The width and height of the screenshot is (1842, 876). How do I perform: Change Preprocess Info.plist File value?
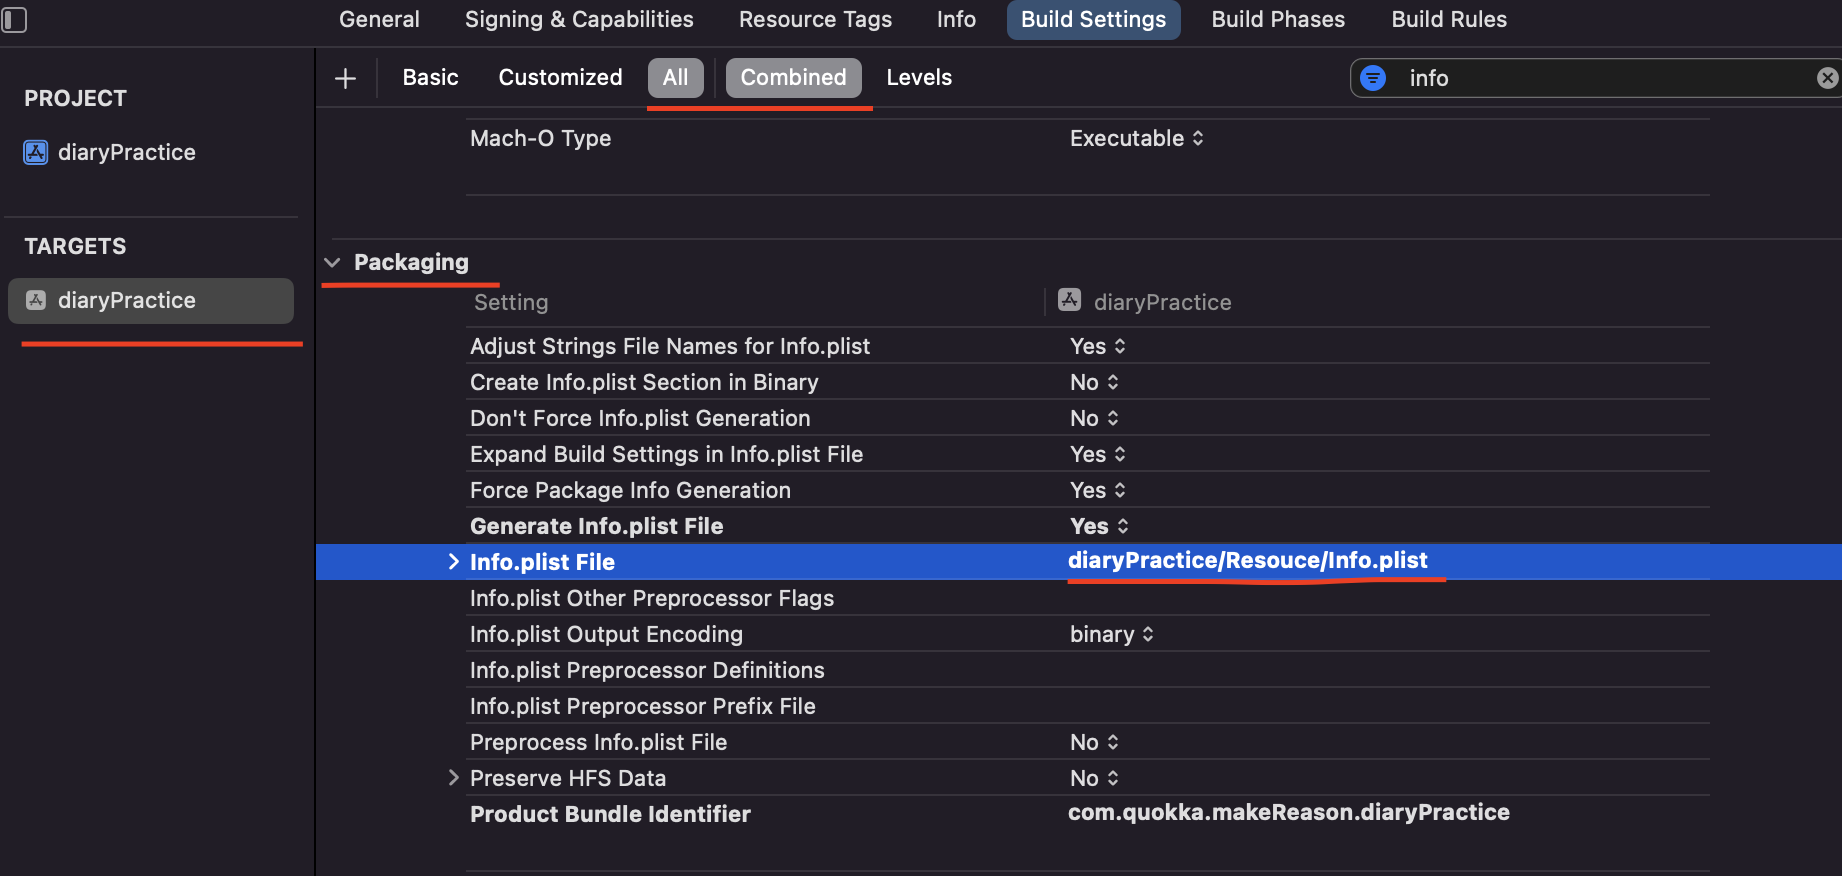click(x=1094, y=742)
